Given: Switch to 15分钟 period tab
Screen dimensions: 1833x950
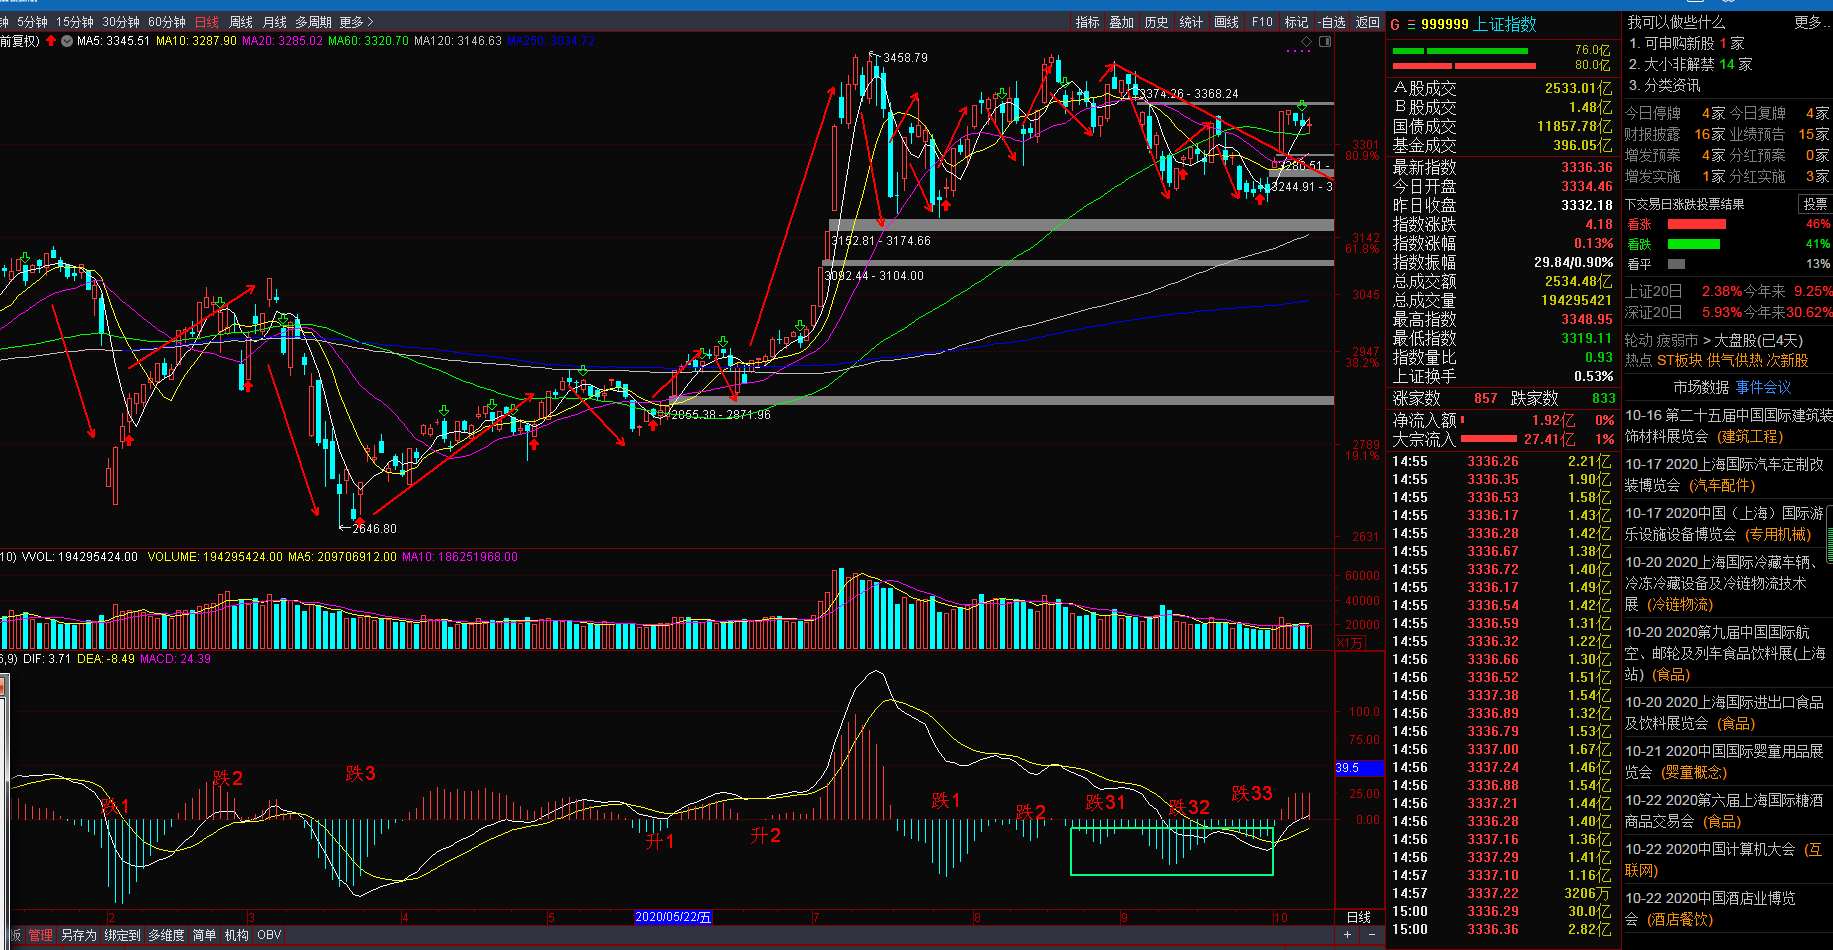Looking at the screenshot, I should coord(75,22).
